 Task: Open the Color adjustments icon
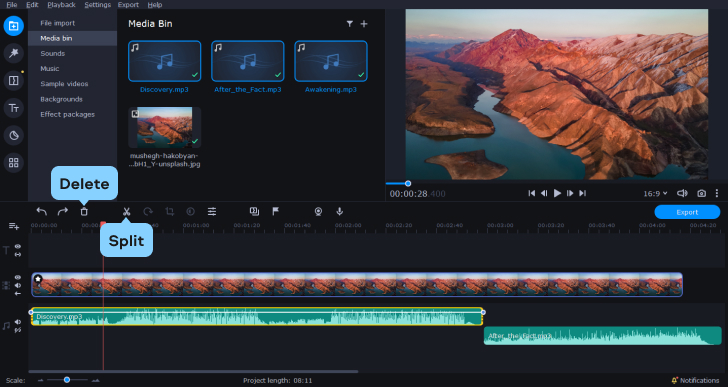pos(190,212)
